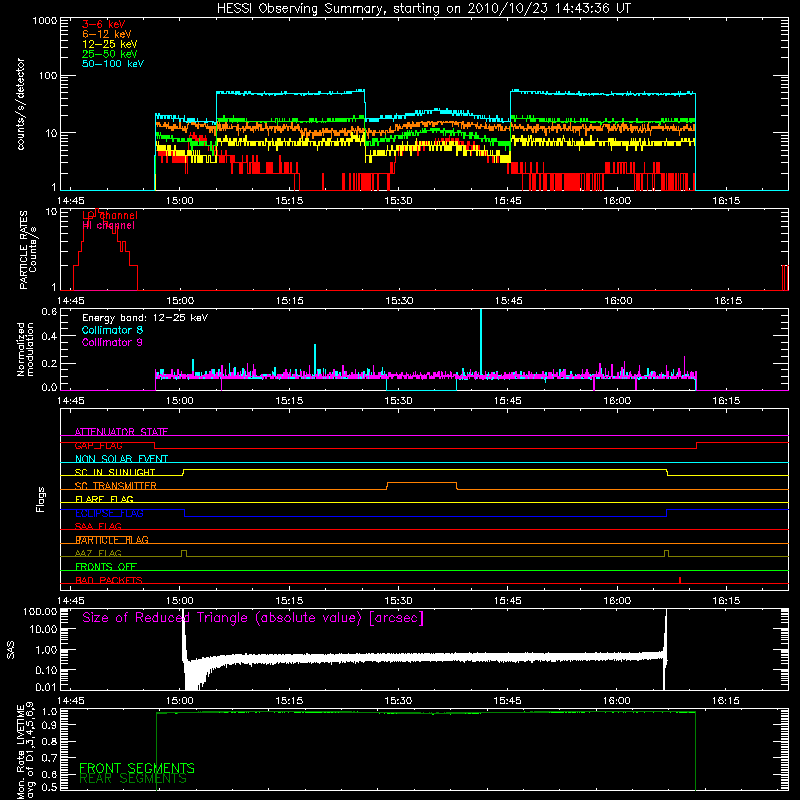Click the ATTENUATOR_STATE flag label
Screen dimensions: 800x800
[121, 432]
